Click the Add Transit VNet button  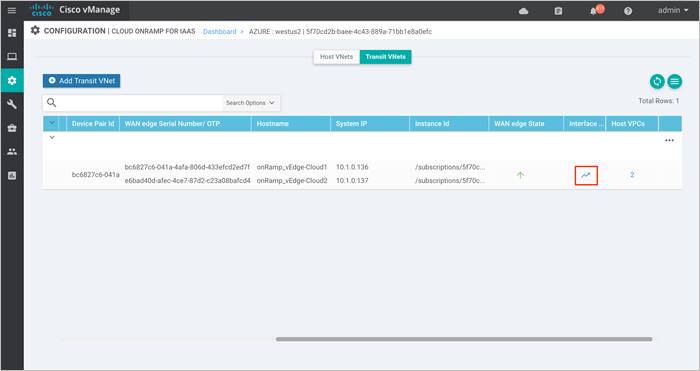click(82, 81)
